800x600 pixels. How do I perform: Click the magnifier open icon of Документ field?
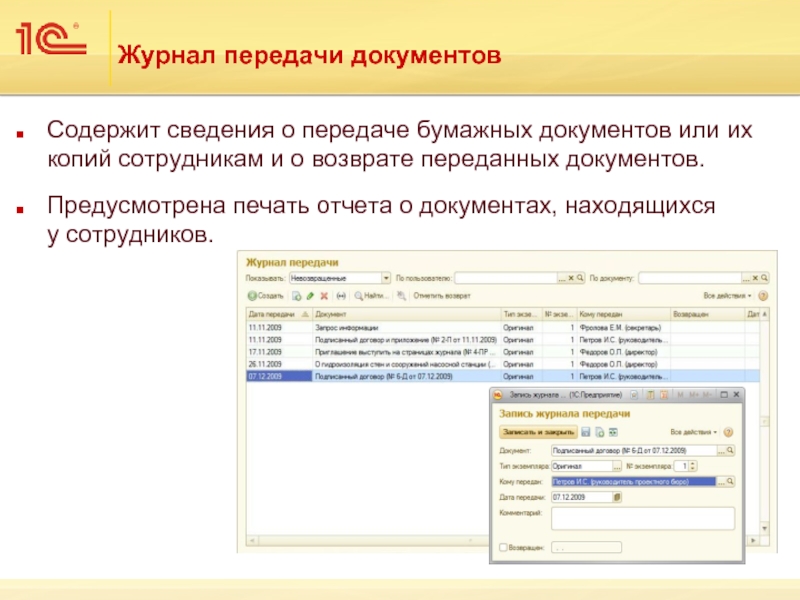click(x=731, y=451)
